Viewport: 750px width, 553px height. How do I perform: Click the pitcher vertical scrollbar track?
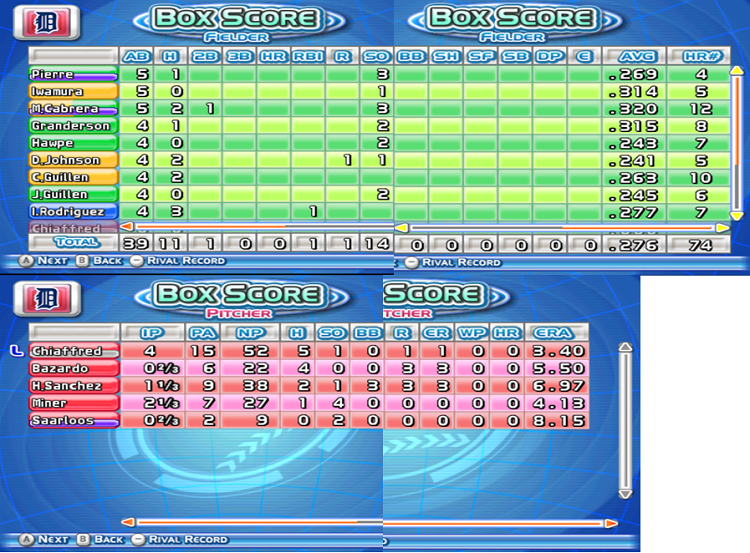(x=625, y=421)
